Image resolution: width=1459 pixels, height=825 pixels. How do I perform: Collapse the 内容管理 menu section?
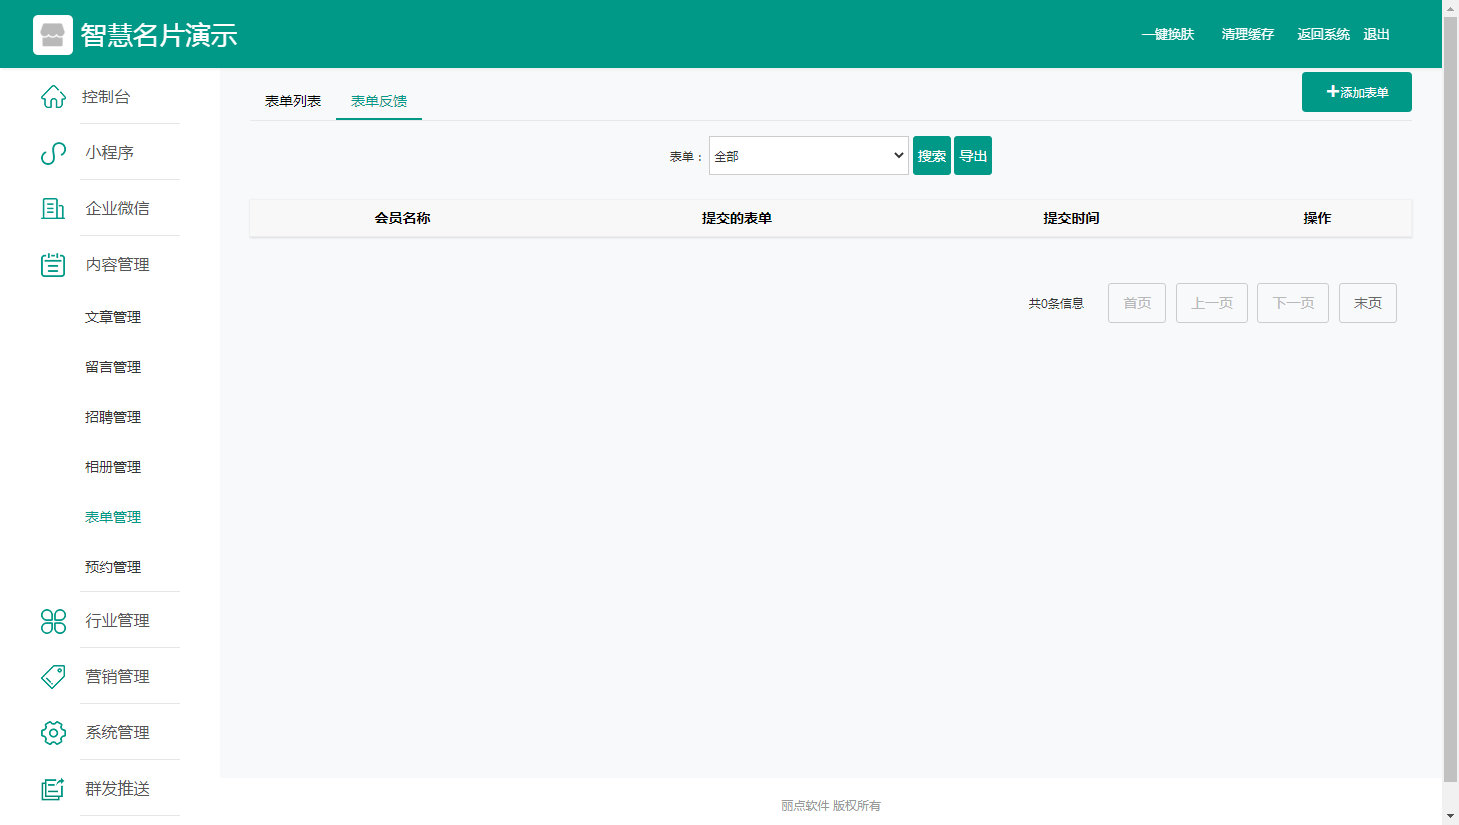[117, 264]
